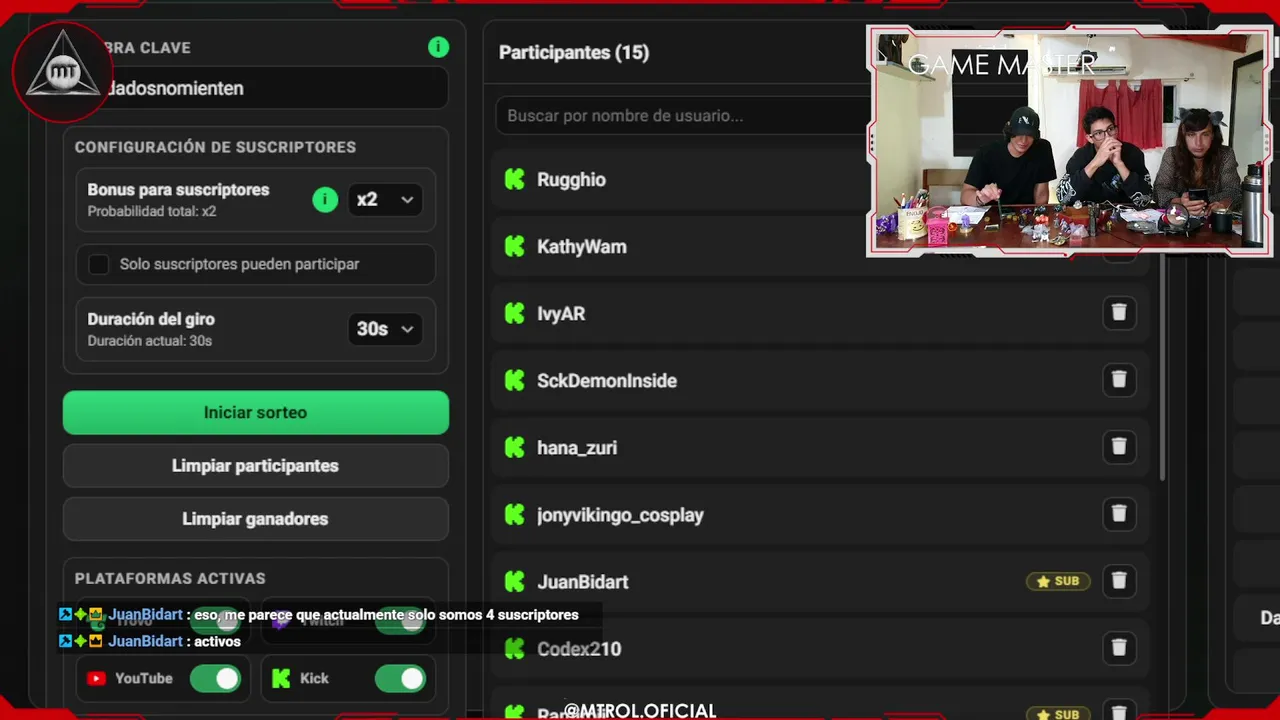Click the Kick logo beside IvyAR
Screen dimensions: 1280x720
pyautogui.click(x=514, y=313)
